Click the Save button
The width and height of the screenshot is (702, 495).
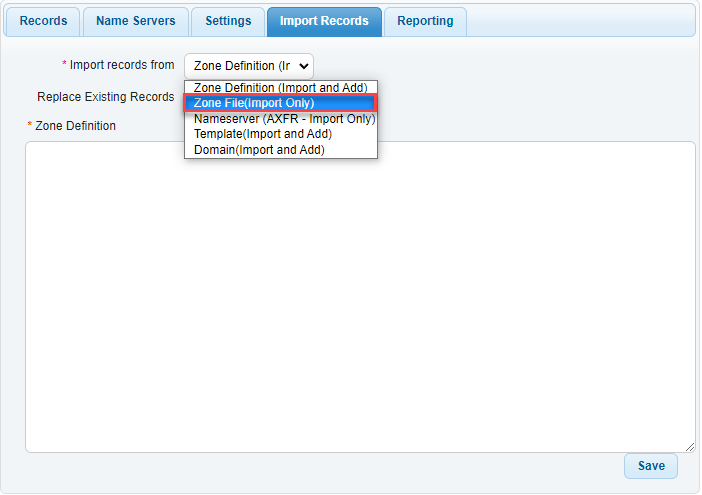651,466
